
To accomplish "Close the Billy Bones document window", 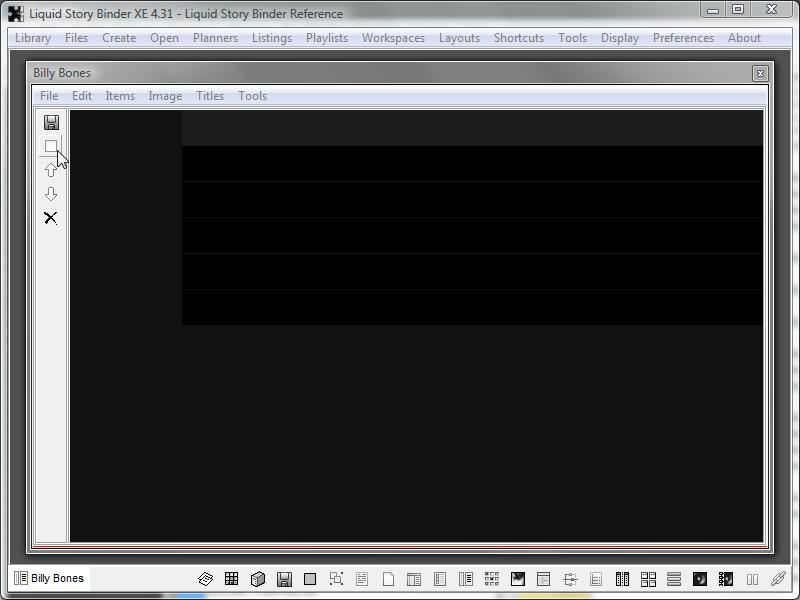I will (x=760, y=73).
